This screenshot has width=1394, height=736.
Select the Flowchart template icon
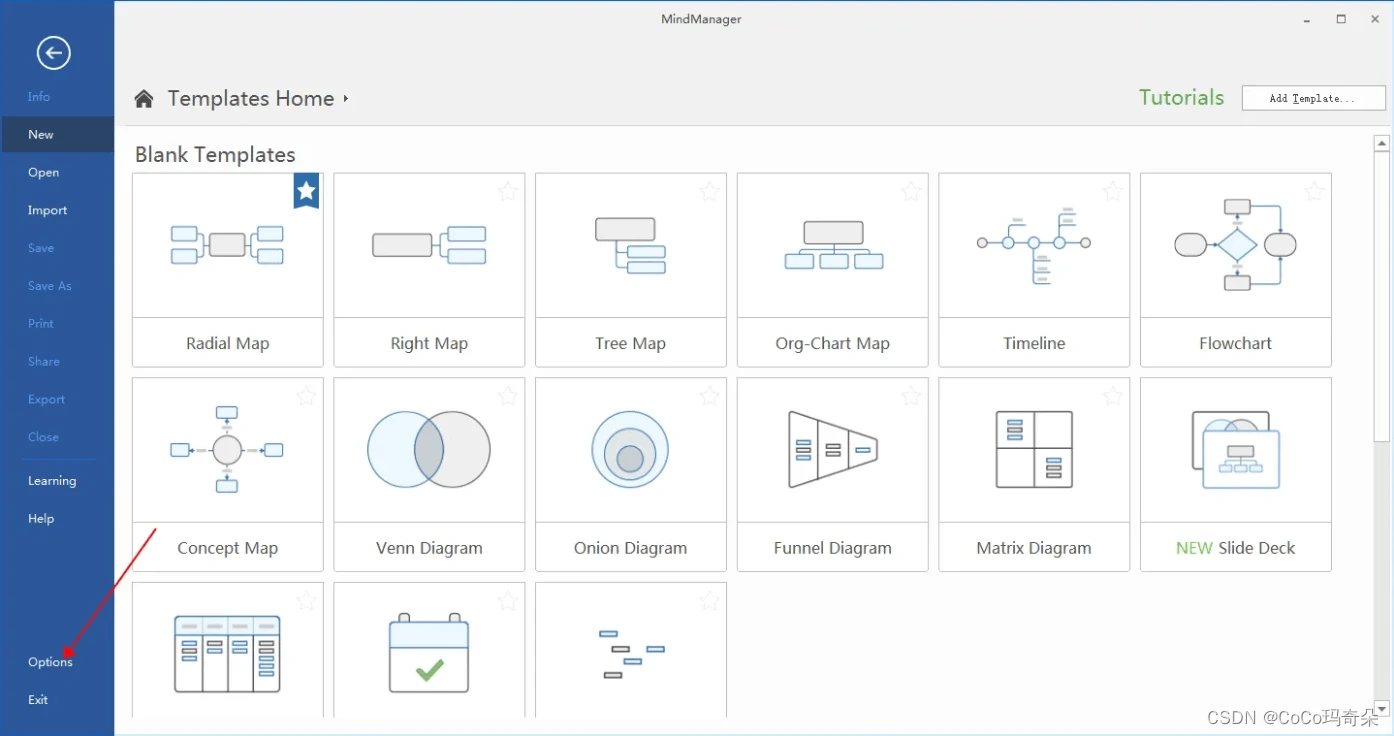(1236, 244)
